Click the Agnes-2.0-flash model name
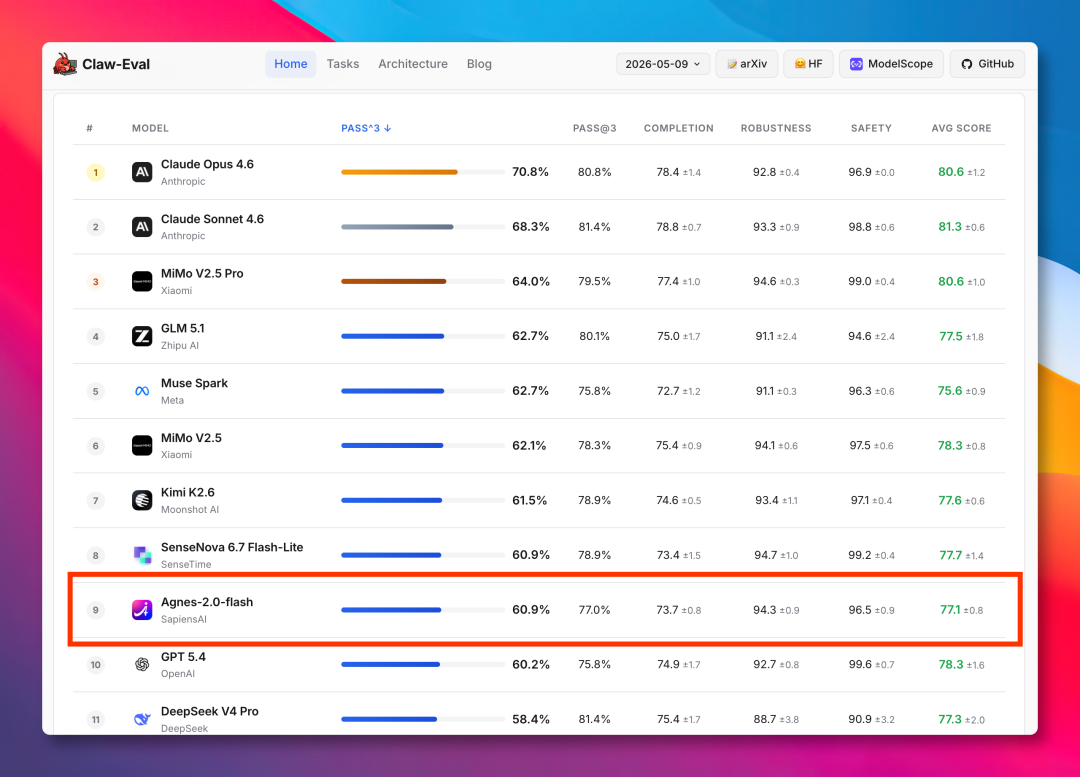This screenshot has width=1080, height=777. point(207,602)
